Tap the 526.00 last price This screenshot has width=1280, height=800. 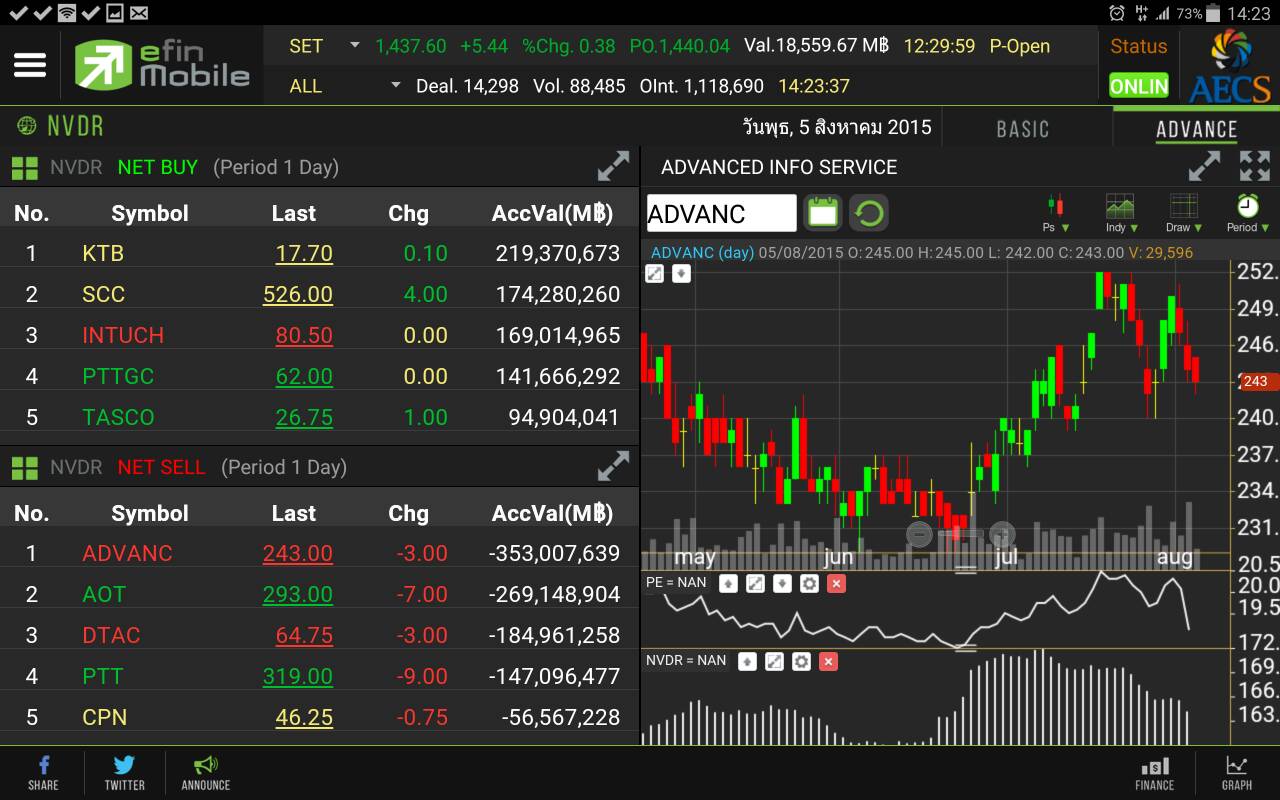pyautogui.click(x=297, y=295)
